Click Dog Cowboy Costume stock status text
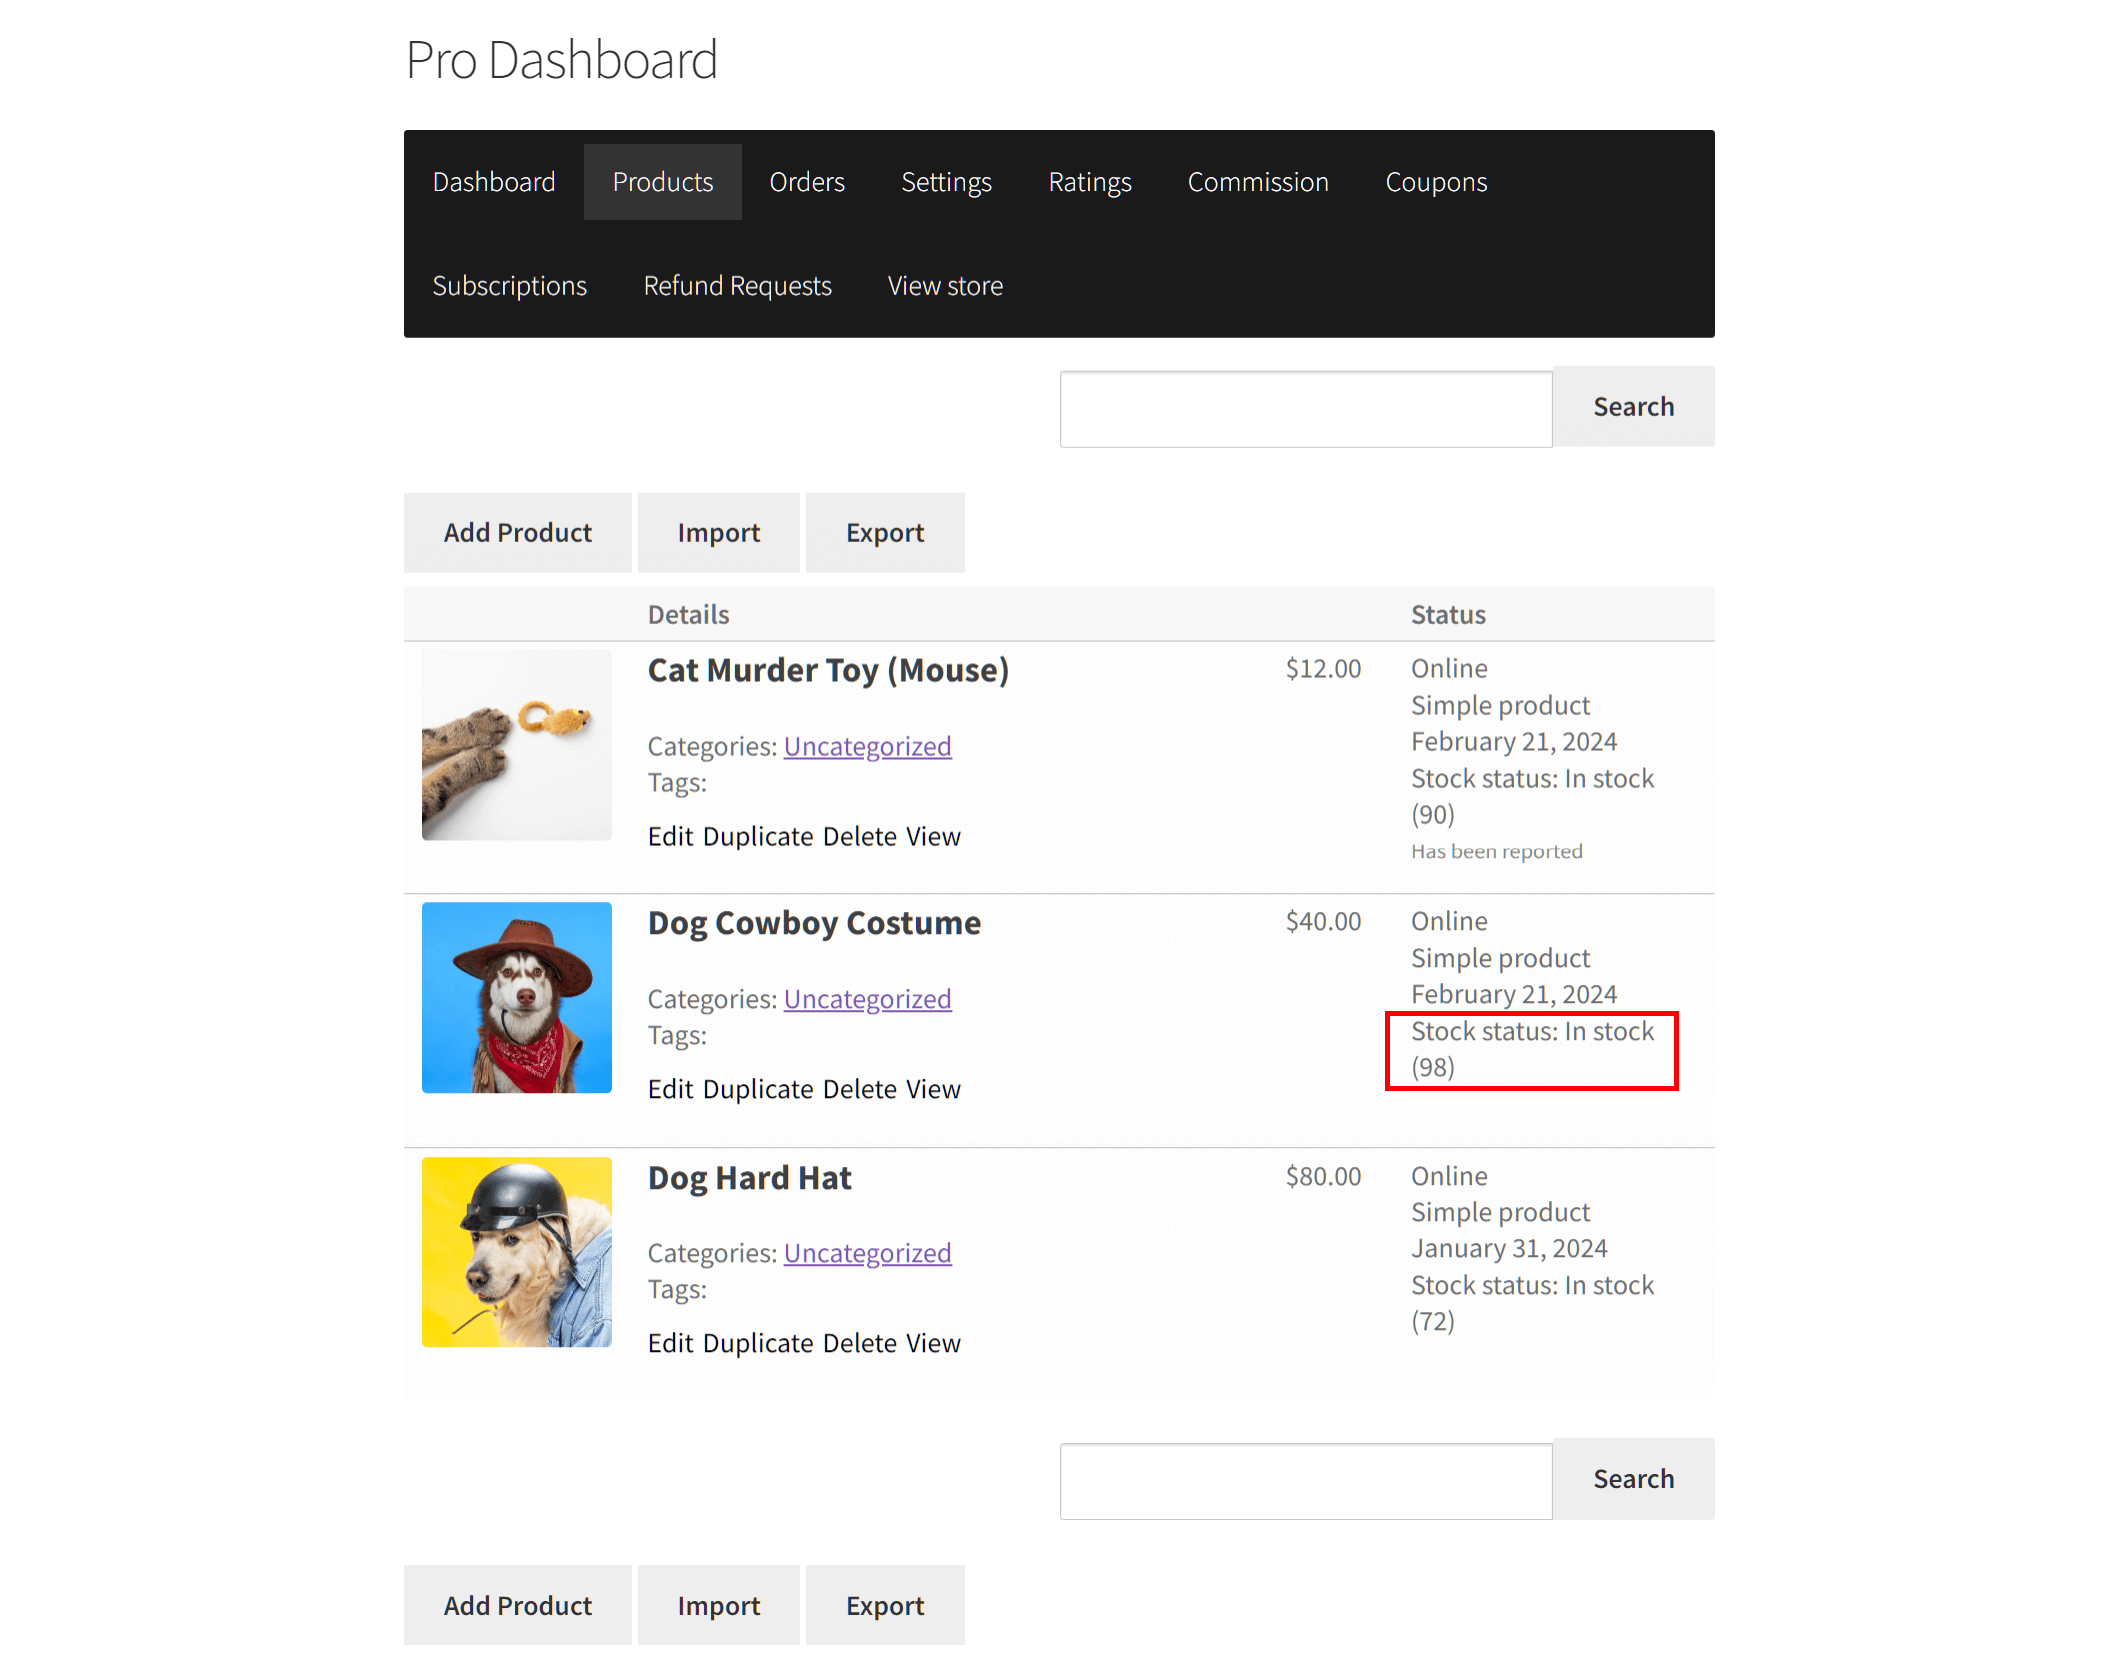2126x1679 pixels. pos(1532,1049)
